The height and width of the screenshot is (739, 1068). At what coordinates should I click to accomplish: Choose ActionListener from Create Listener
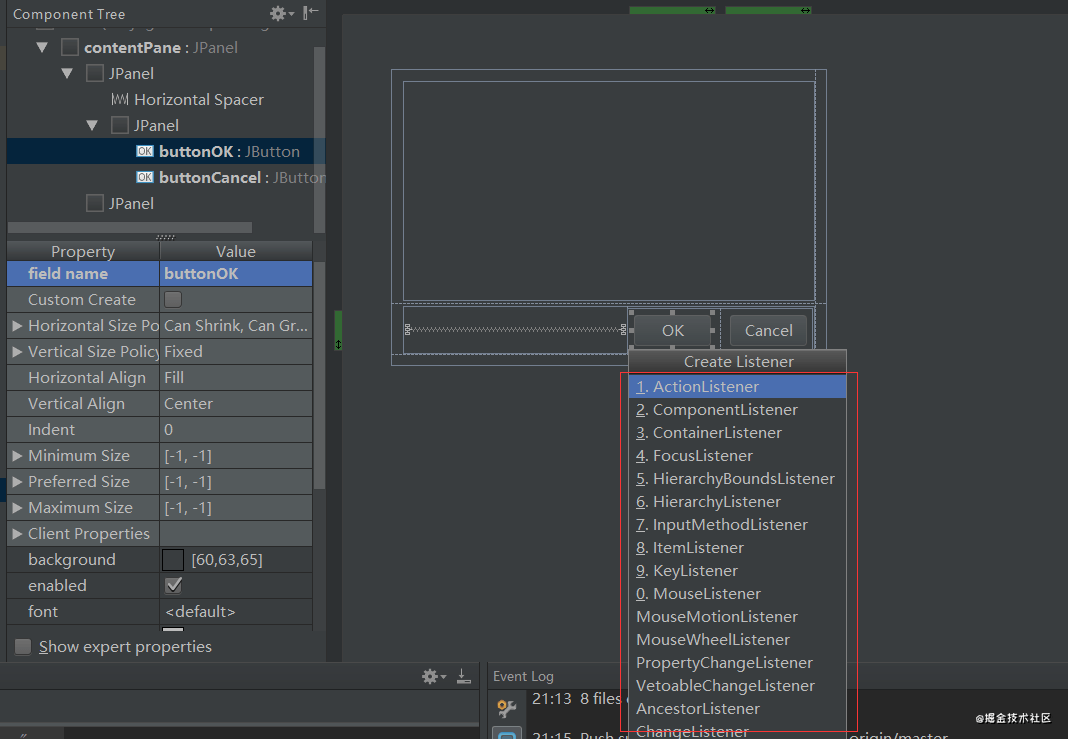click(x=737, y=387)
